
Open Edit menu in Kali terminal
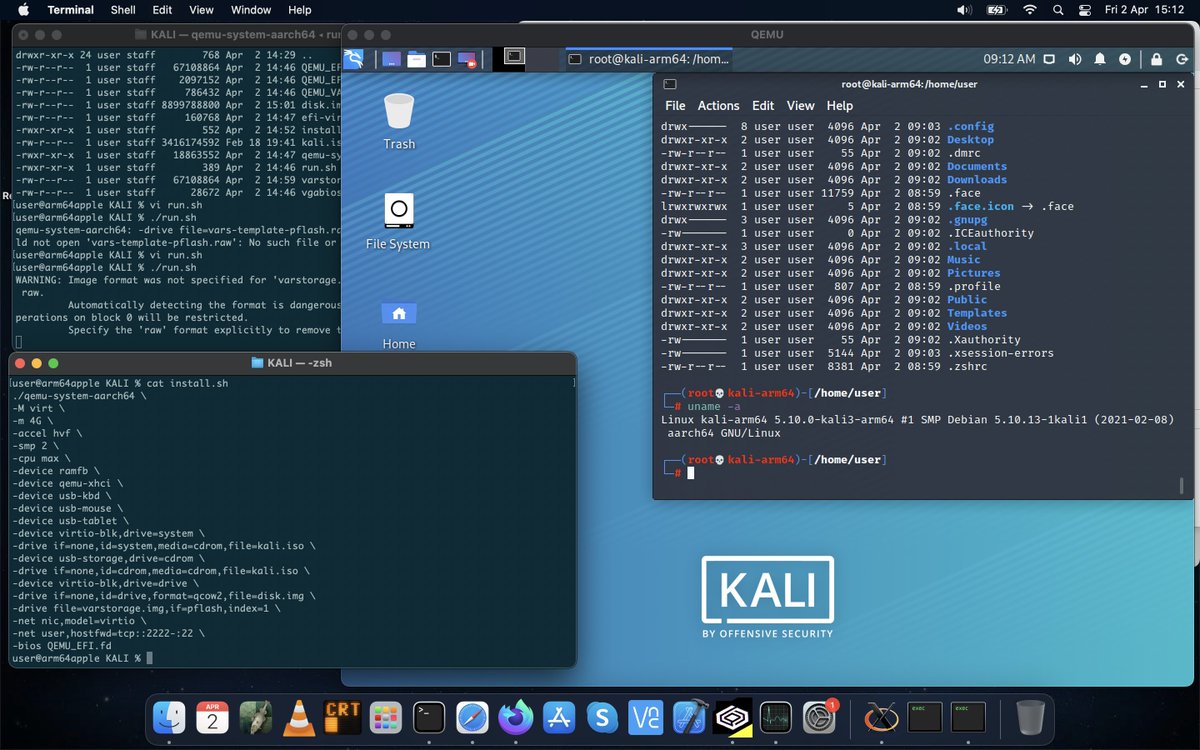(763, 105)
